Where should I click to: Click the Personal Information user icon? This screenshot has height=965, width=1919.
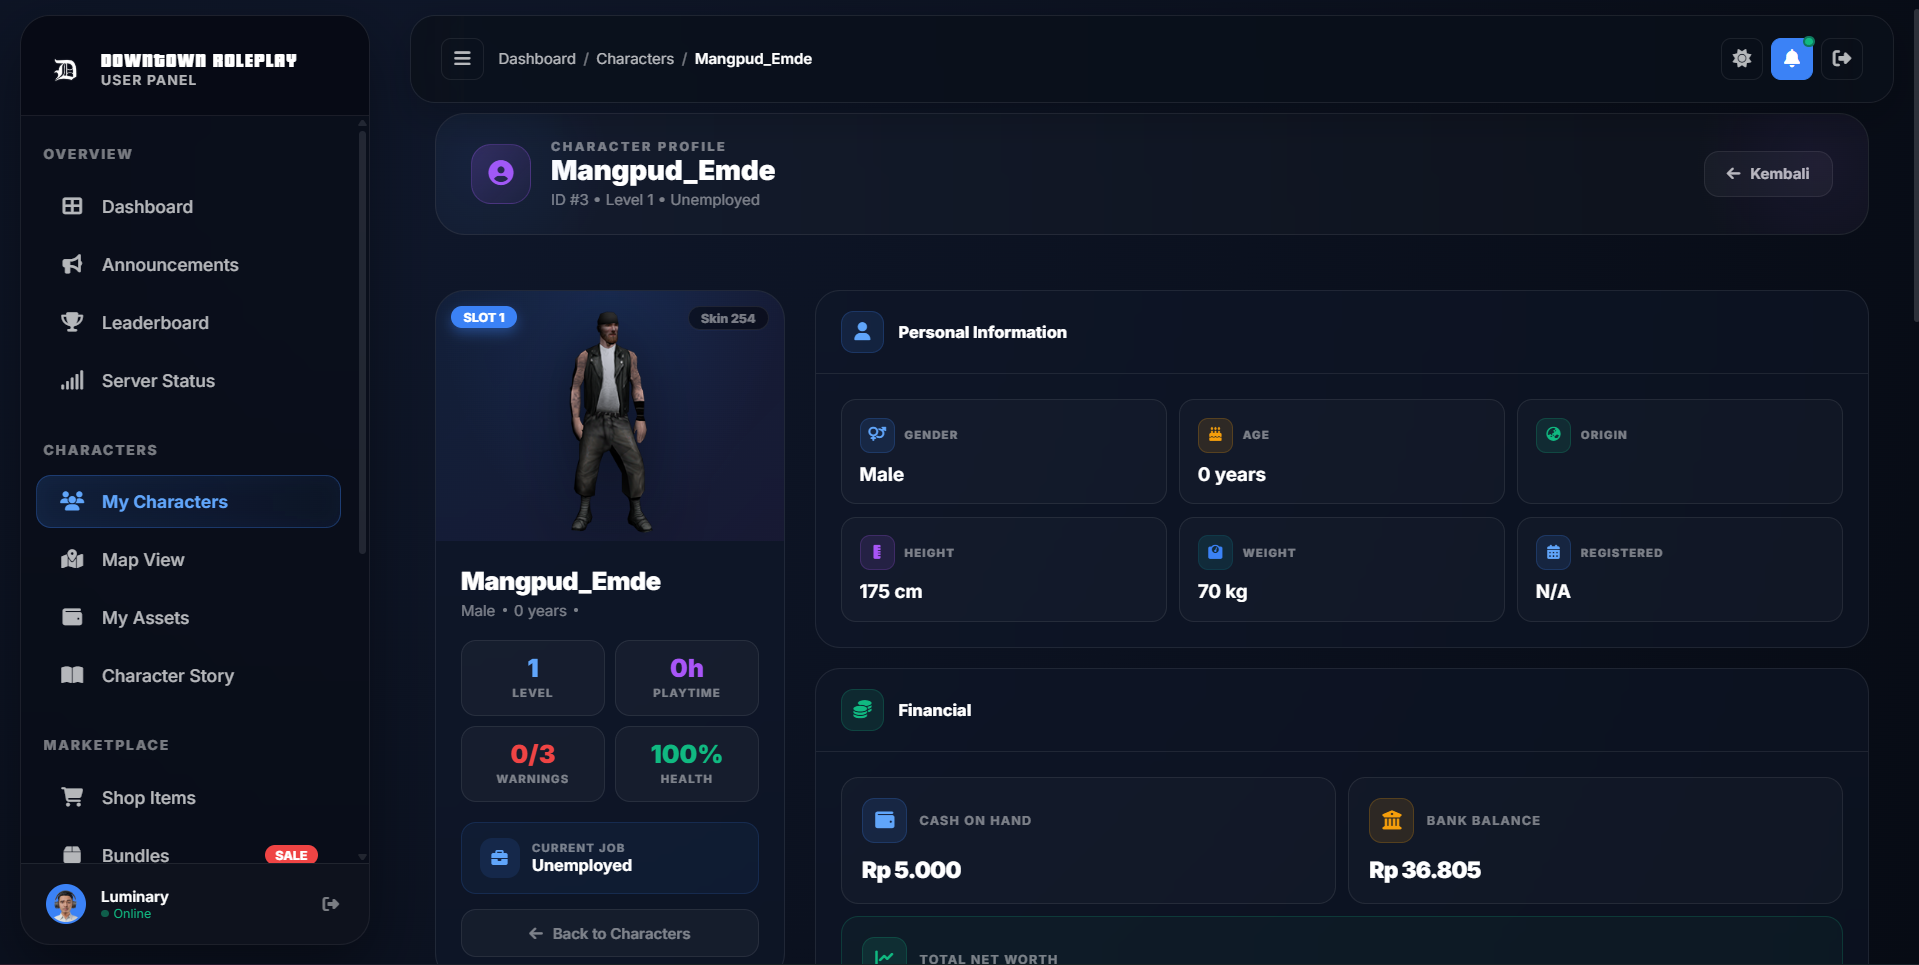coord(862,332)
